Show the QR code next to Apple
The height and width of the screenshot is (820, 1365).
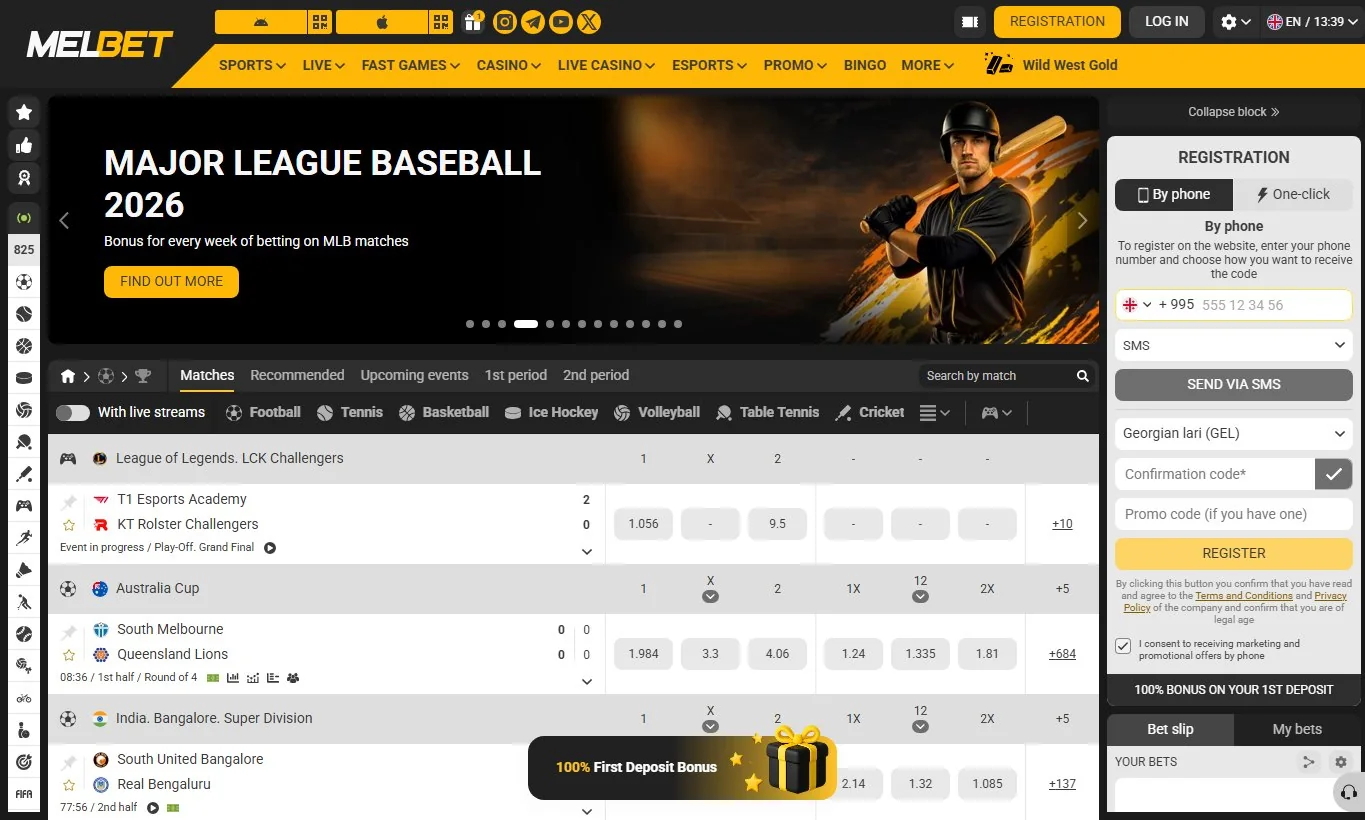pos(442,21)
